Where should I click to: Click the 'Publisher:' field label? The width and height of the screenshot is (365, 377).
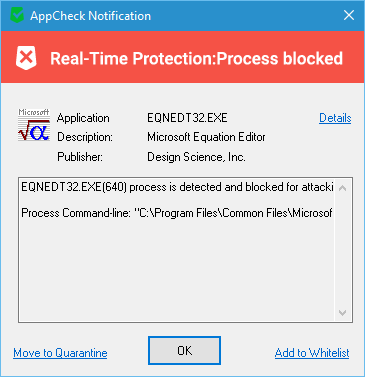(80, 157)
